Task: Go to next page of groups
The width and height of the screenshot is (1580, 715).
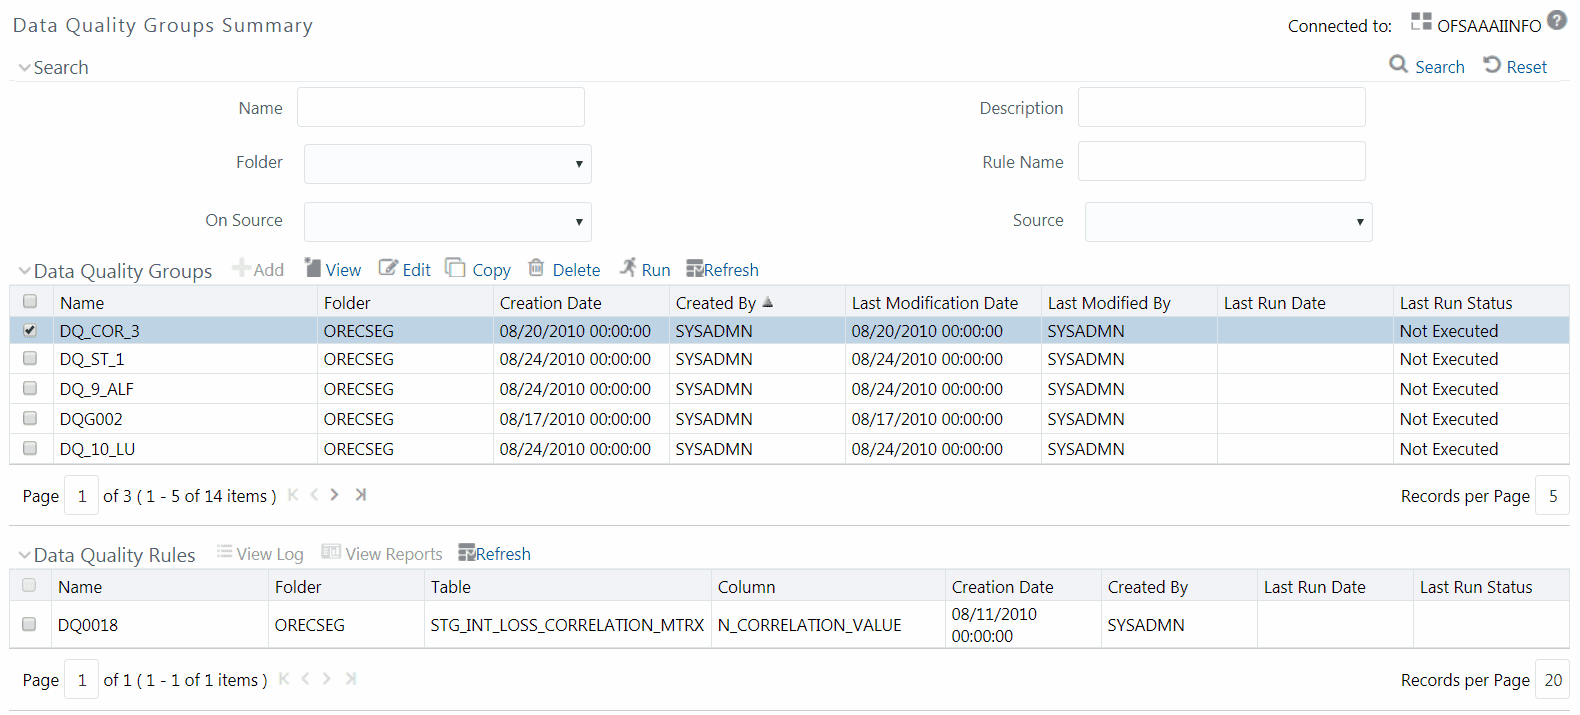Action: tap(335, 494)
